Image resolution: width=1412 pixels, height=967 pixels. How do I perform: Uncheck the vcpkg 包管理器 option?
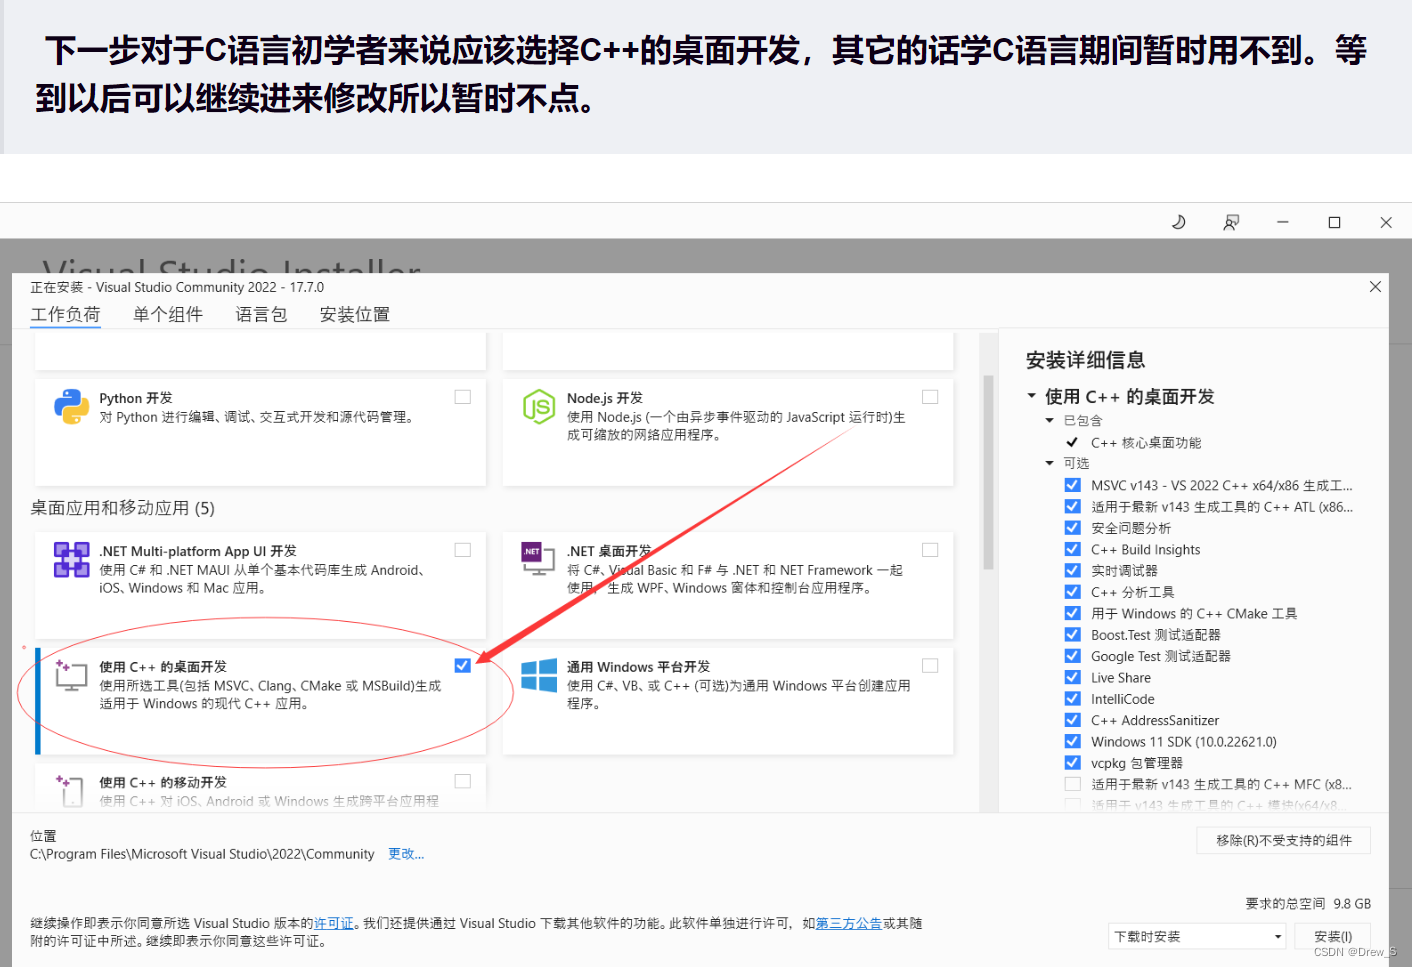tap(1073, 762)
